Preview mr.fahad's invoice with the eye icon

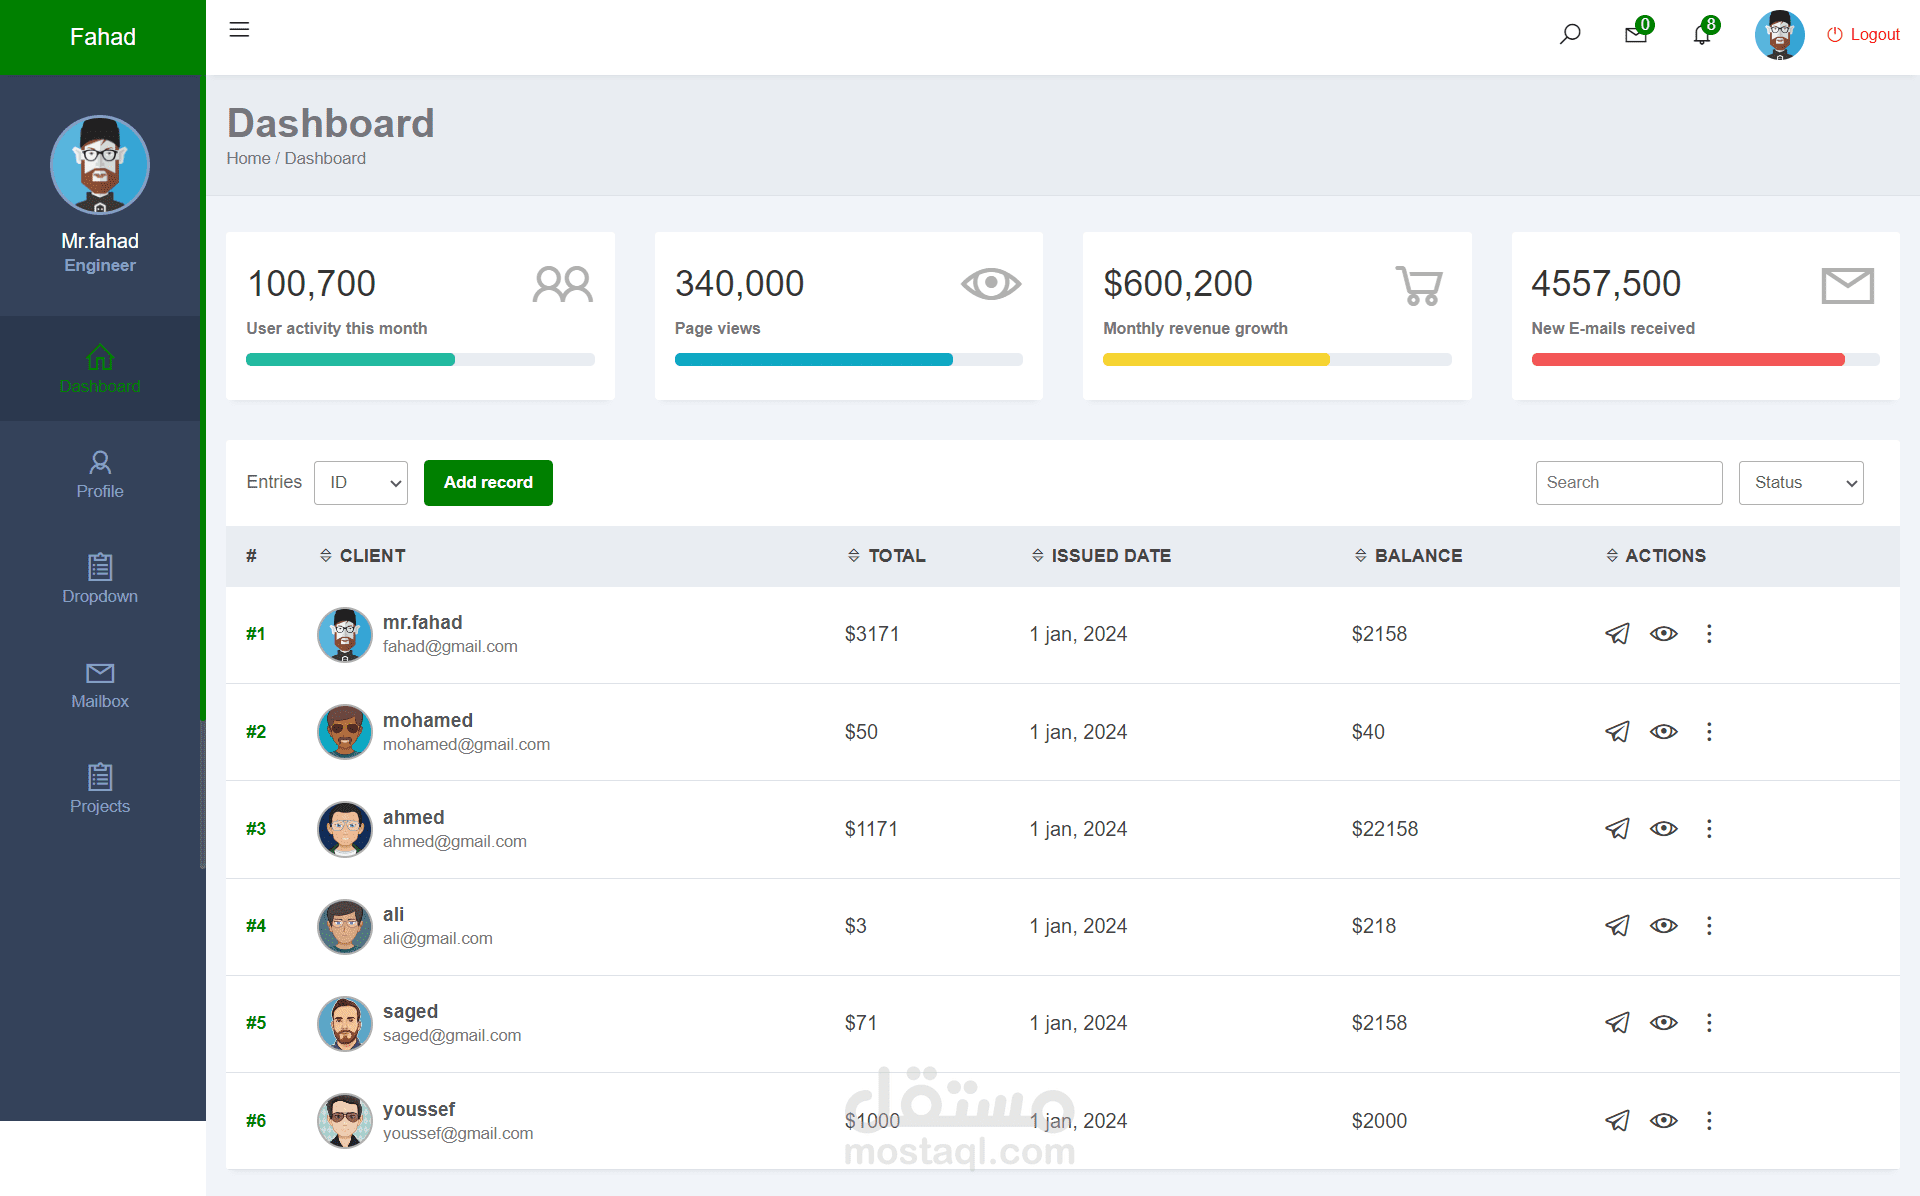(x=1664, y=633)
